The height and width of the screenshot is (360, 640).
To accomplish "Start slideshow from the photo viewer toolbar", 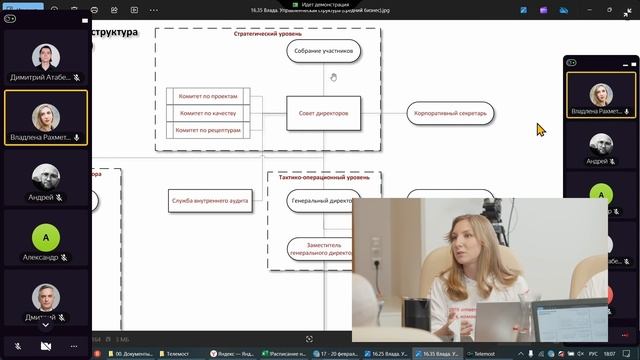I will click(x=134, y=10).
